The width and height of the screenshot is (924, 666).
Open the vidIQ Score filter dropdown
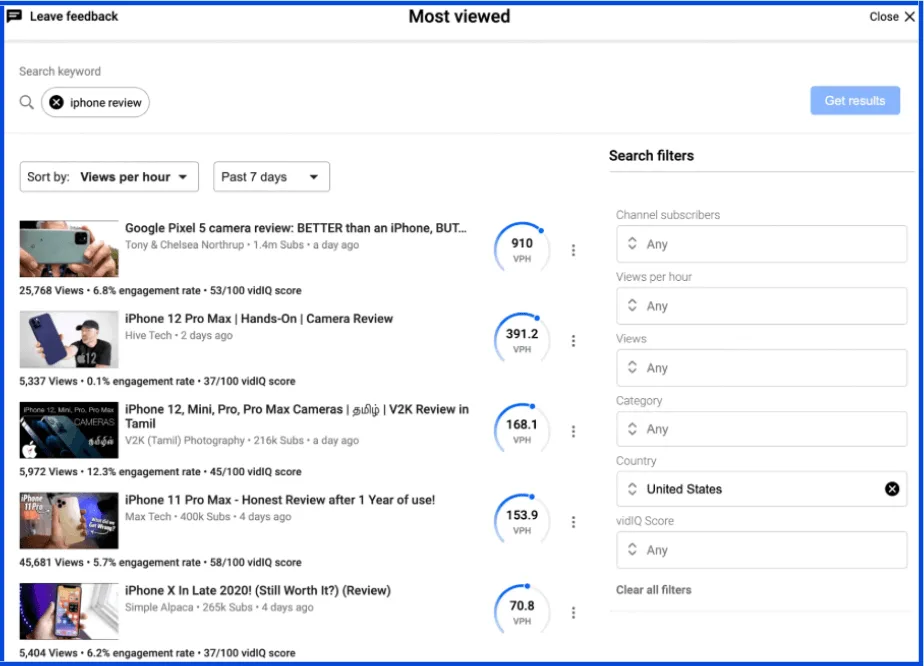pyautogui.click(x=761, y=550)
